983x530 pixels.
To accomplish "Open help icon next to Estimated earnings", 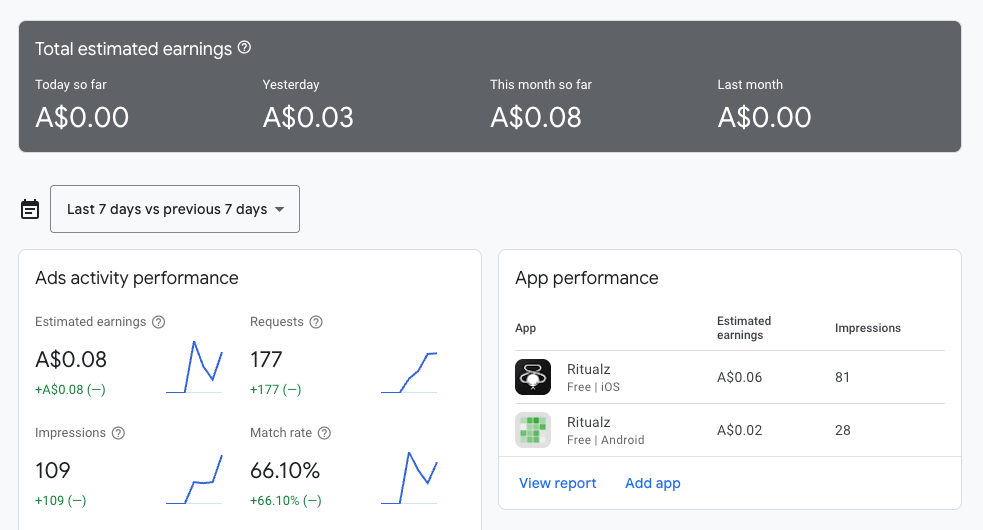I will [x=159, y=322].
